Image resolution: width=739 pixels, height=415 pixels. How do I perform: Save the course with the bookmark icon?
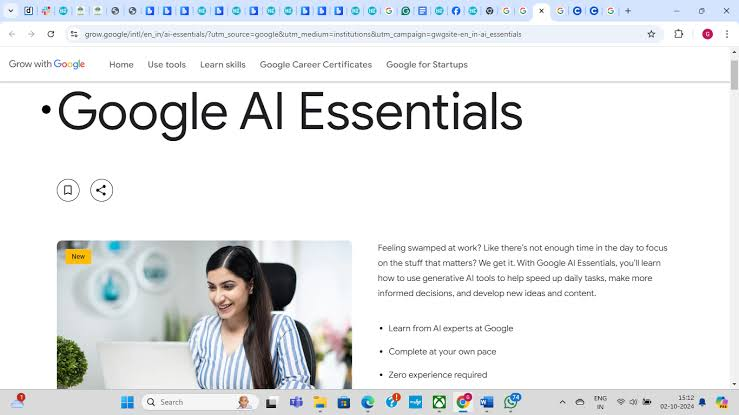[68, 190]
